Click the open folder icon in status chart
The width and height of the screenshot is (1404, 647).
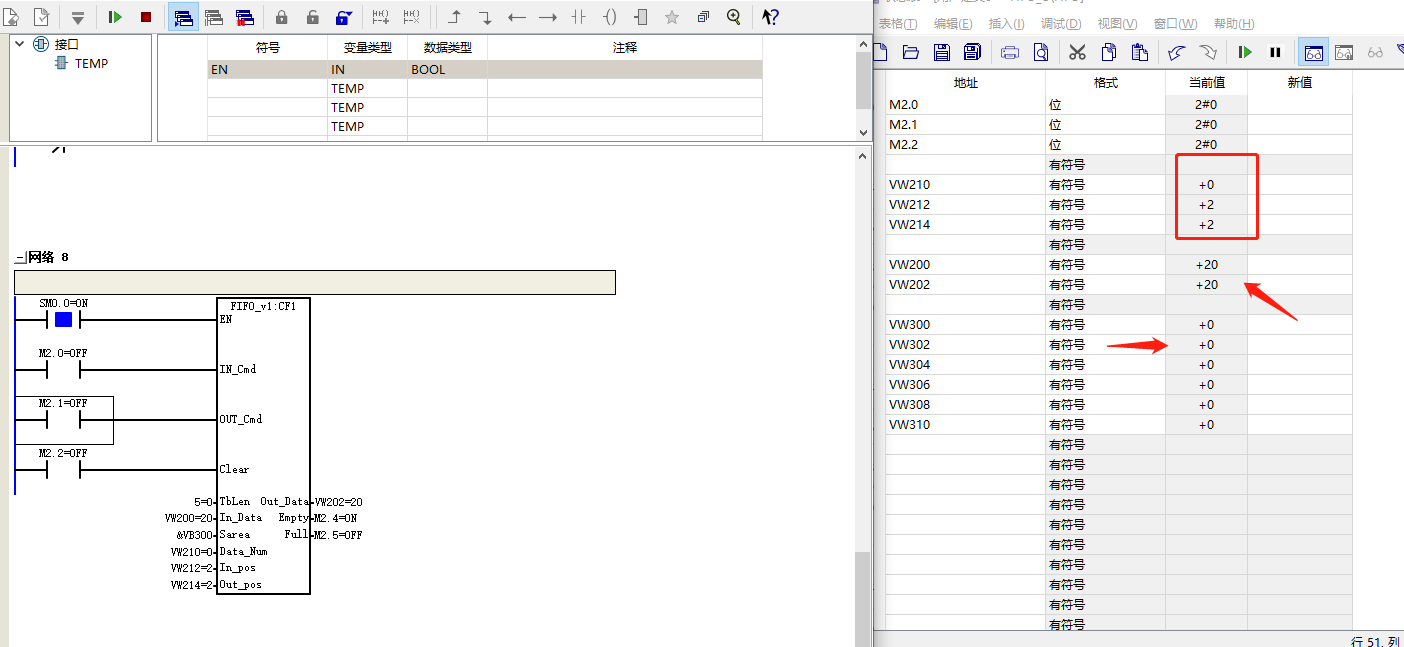(910, 52)
